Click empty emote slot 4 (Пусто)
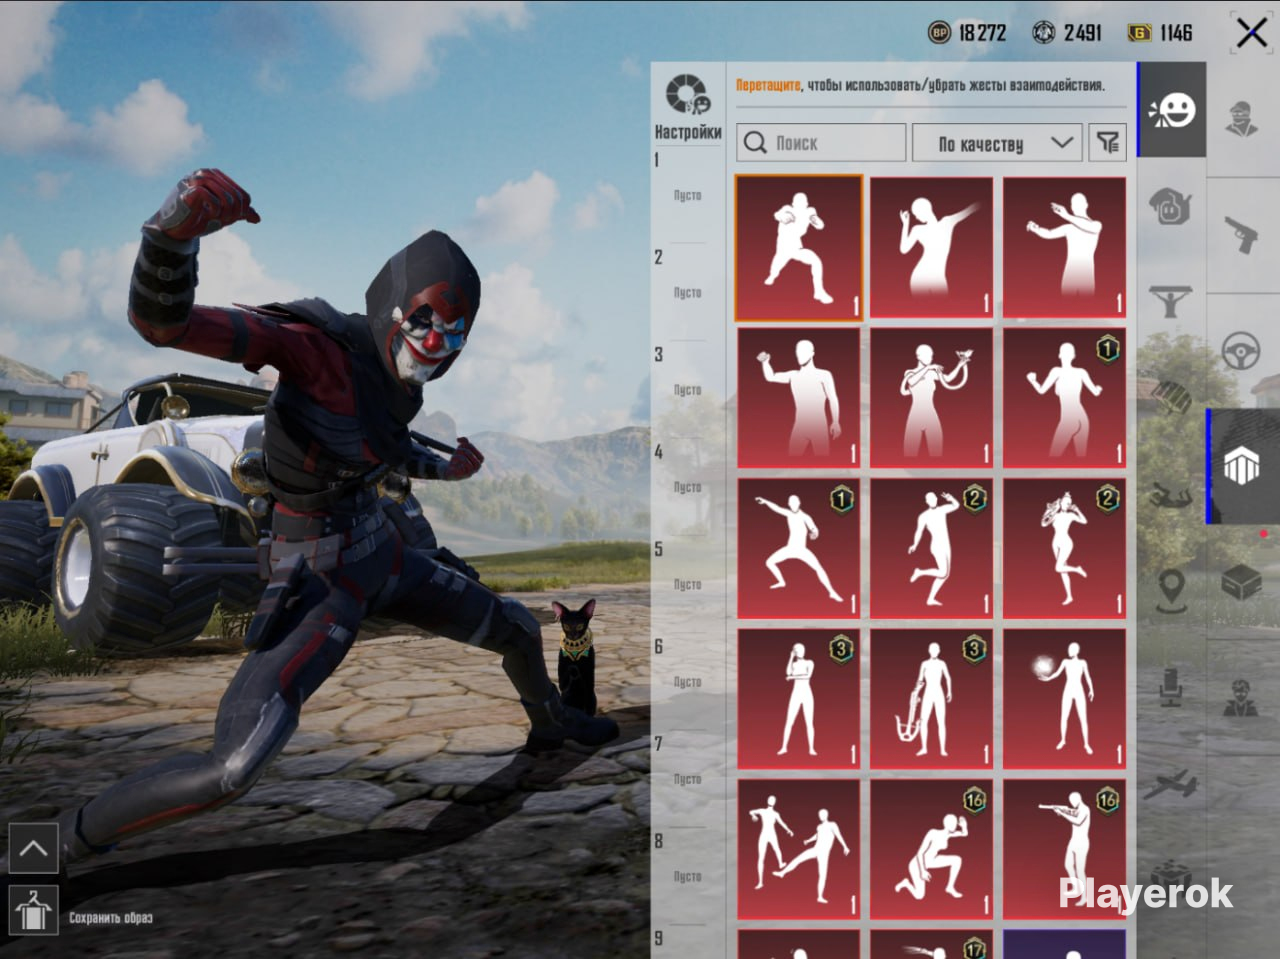Image resolution: width=1280 pixels, height=959 pixels. point(687,487)
